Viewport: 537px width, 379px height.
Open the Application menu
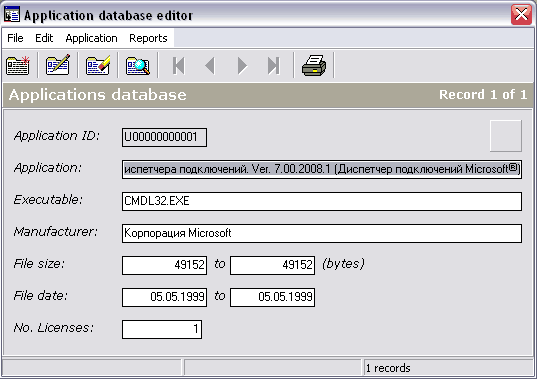coord(91,38)
